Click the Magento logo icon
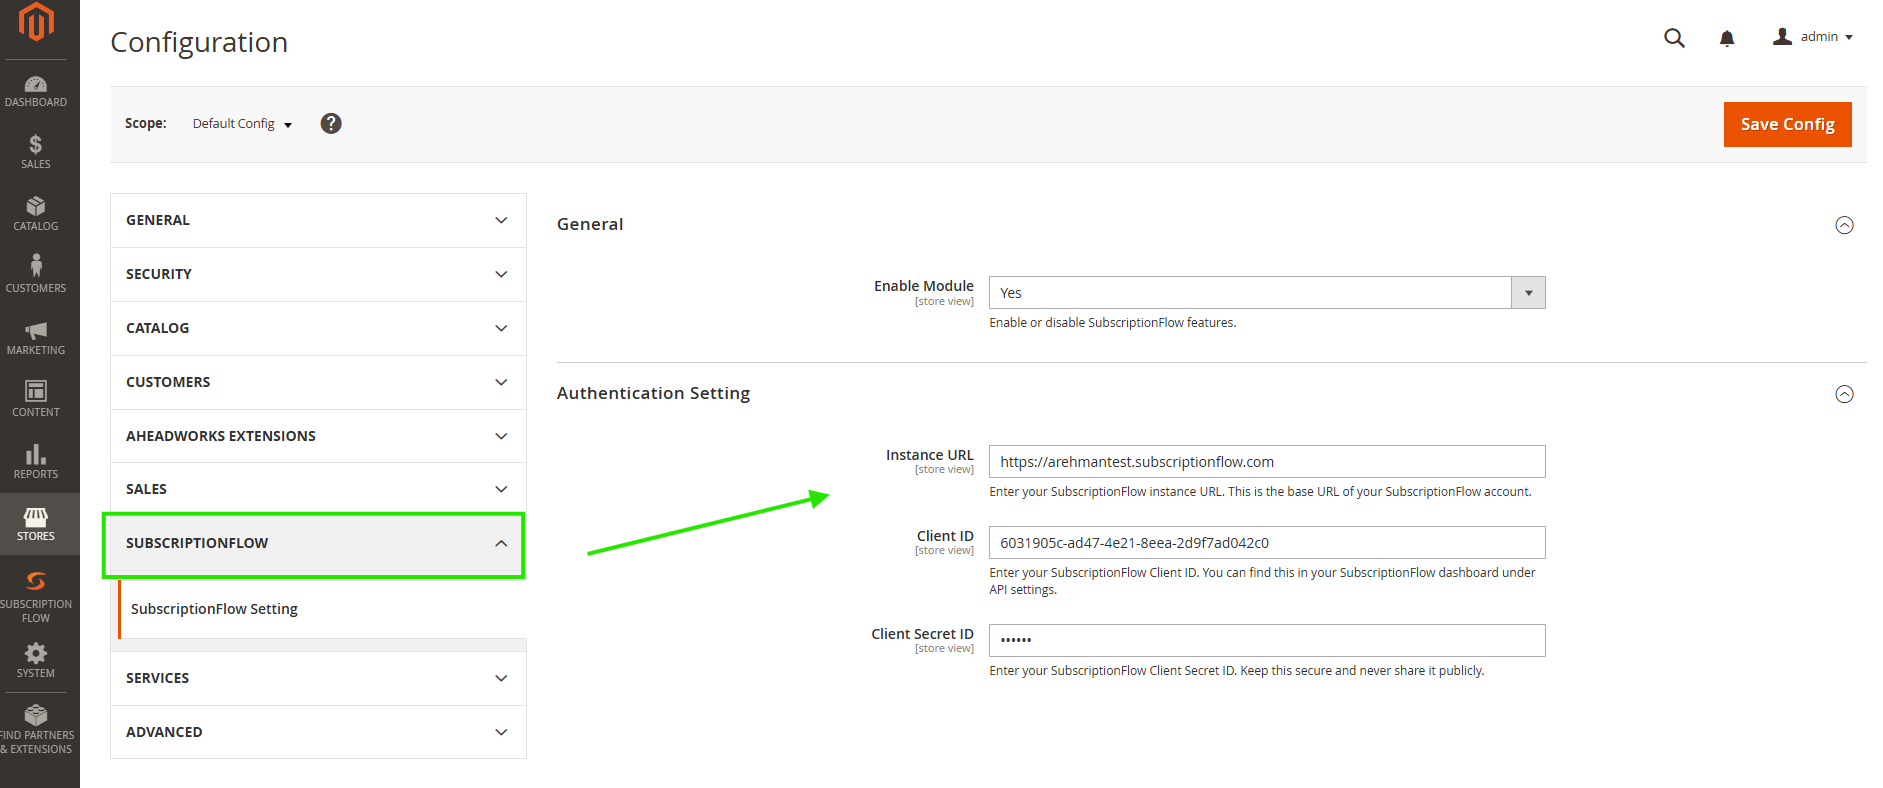This screenshot has width=1883, height=788. [x=36, y=21]
